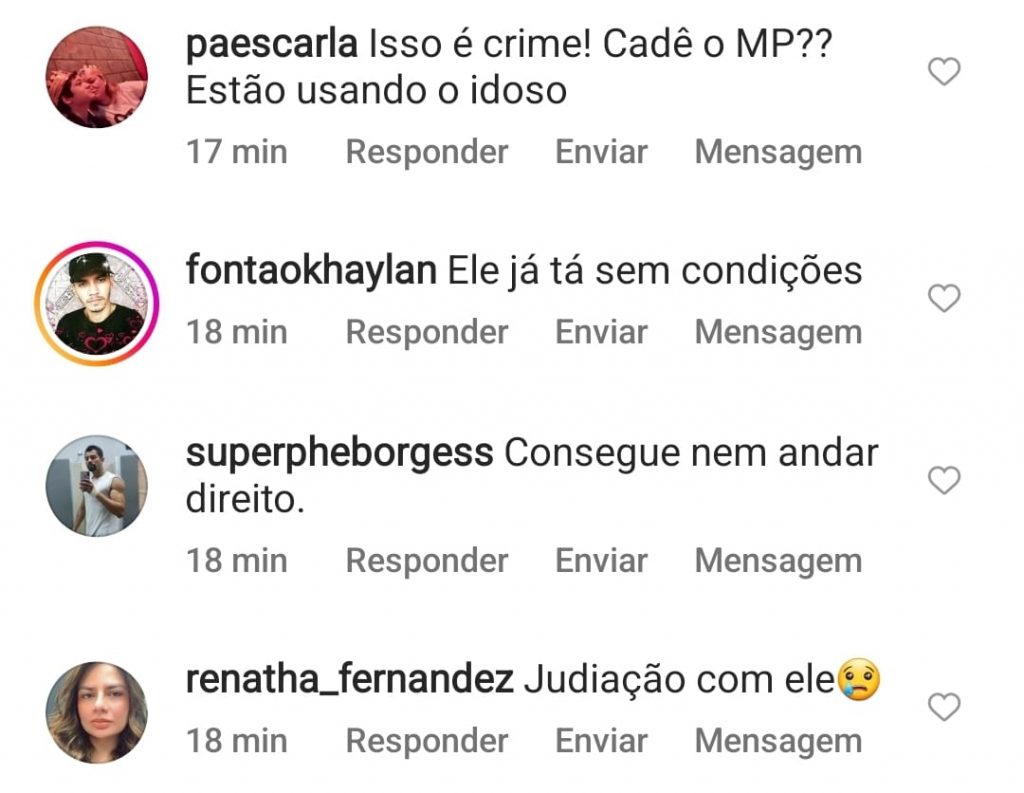The width and height of the screenshot is (1024, 793).
Task: Heart renatha_fernandez's Judiação comment
Action: point(944,707)
